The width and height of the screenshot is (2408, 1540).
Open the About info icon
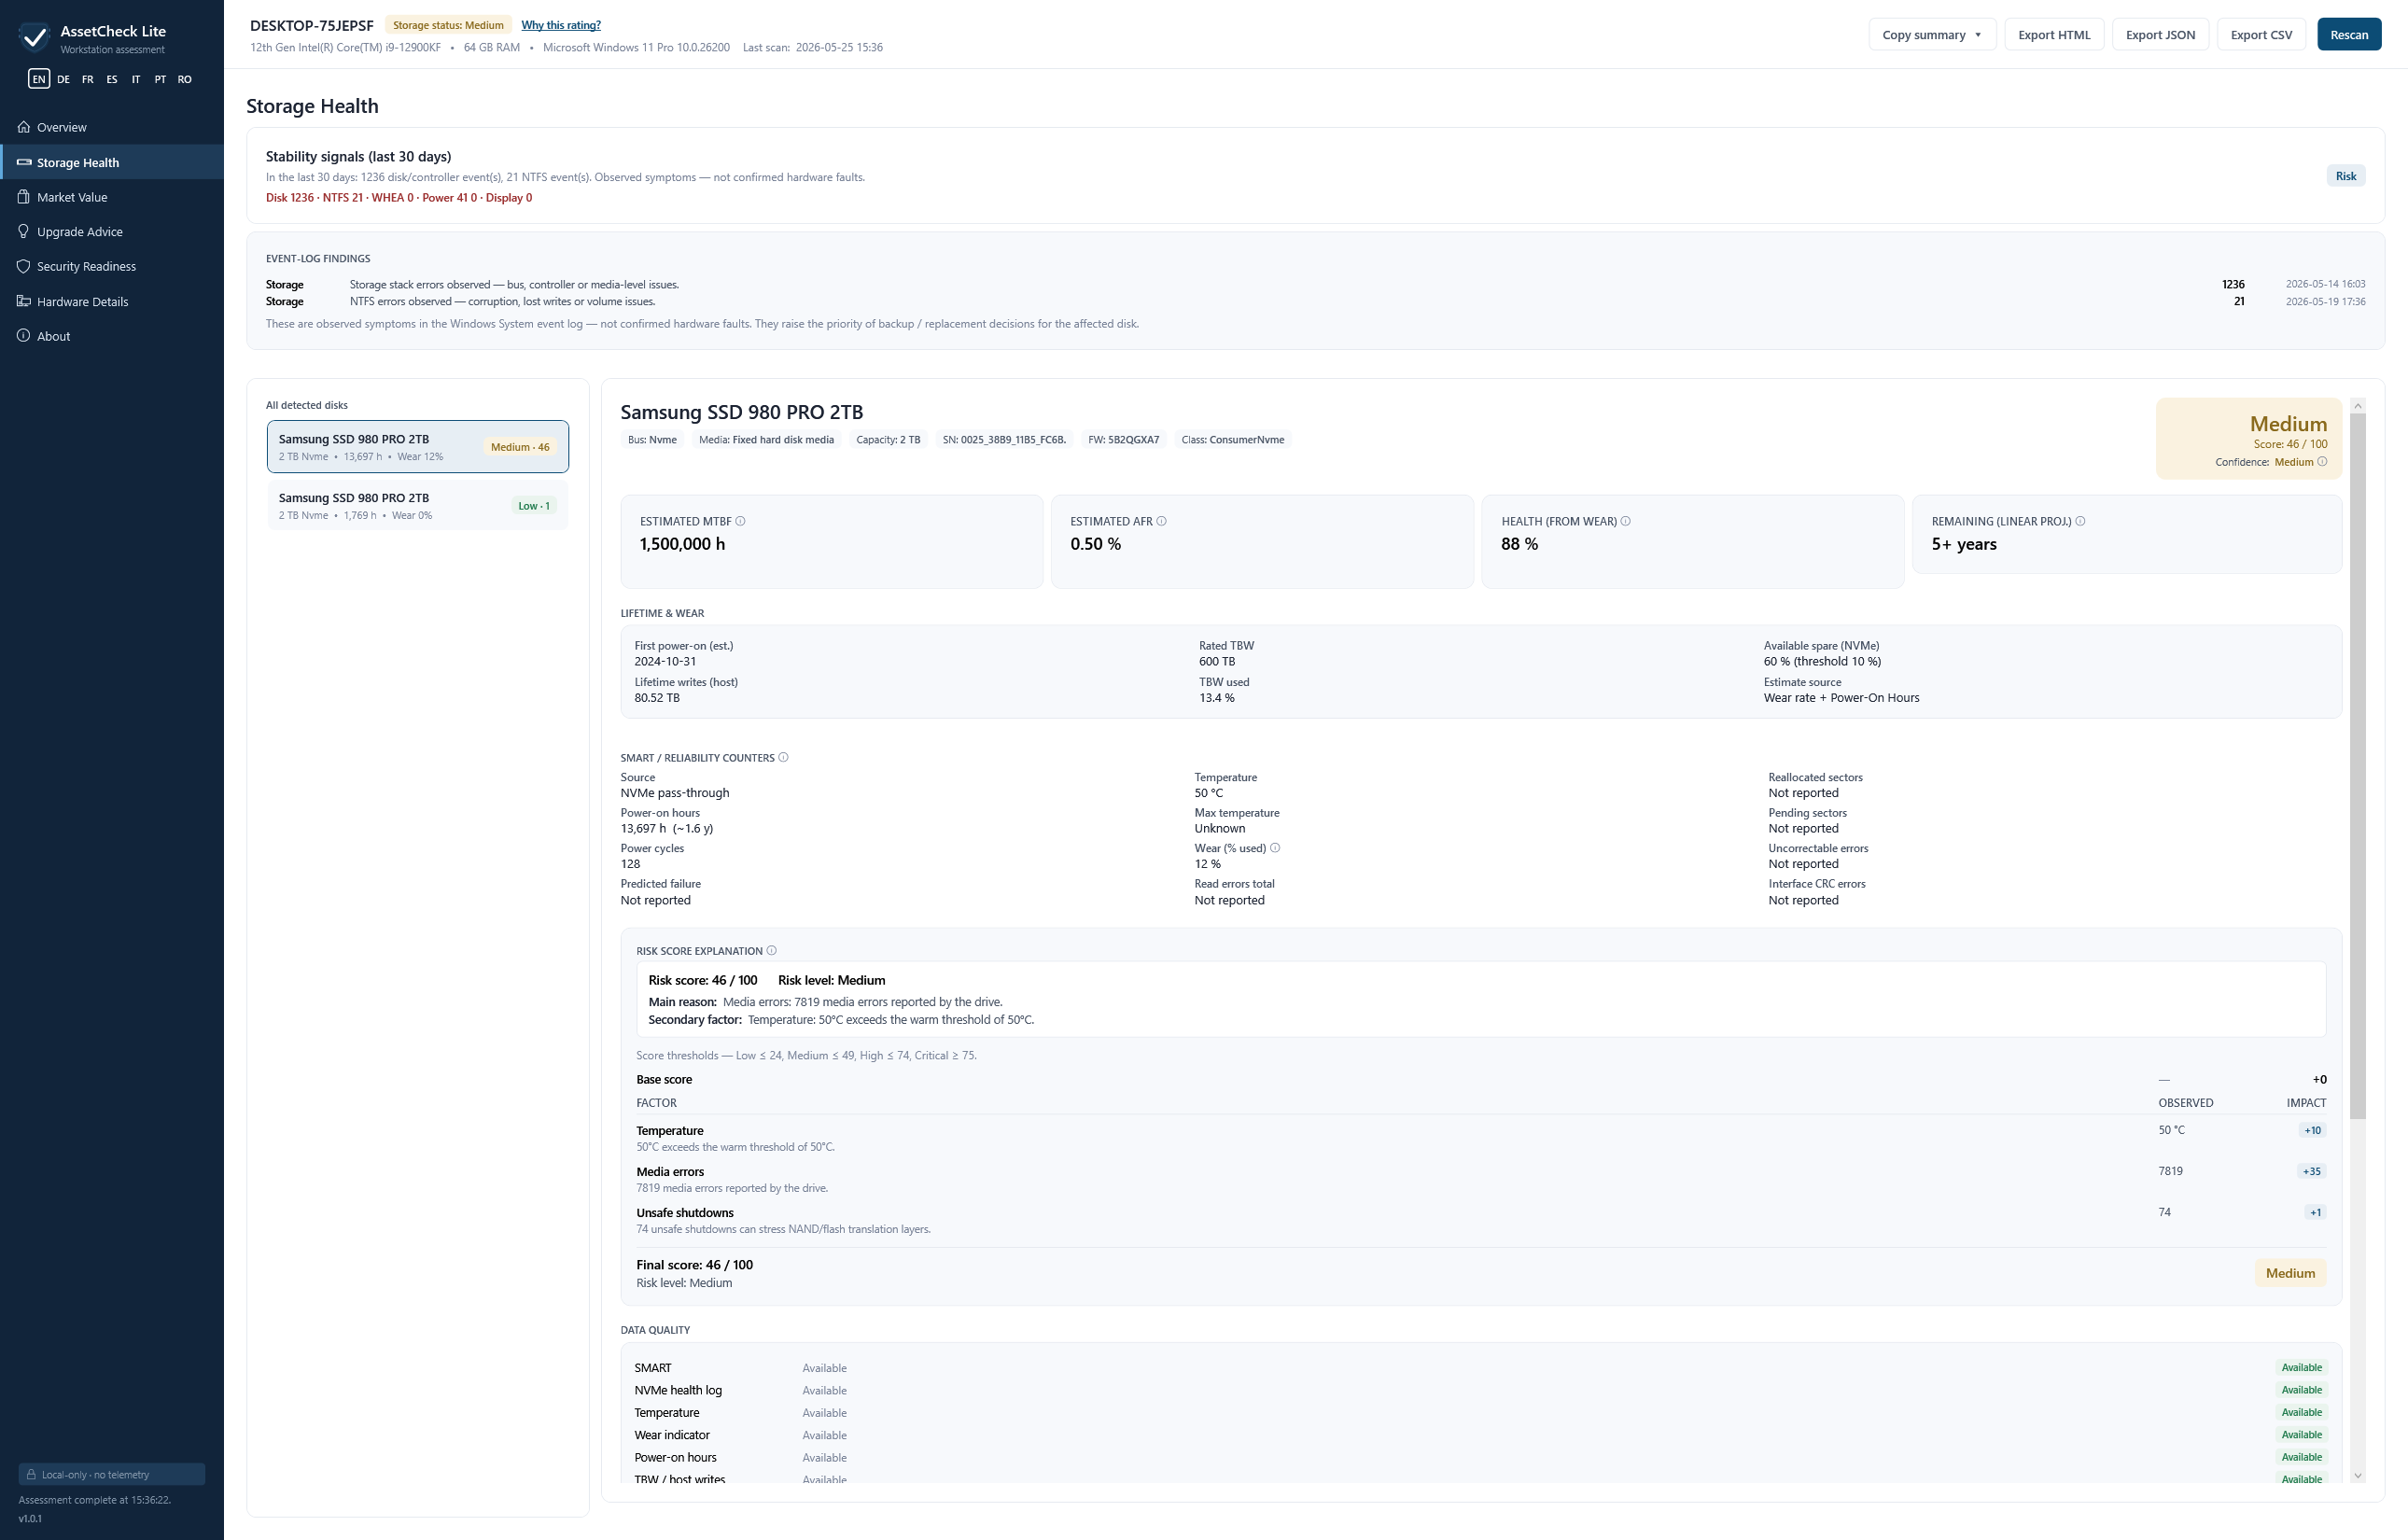point(24,336)
